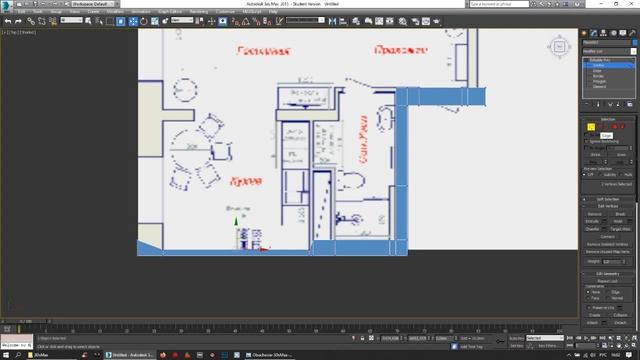Open the Modifier List dropdown
The image size is (640, 360).
609,51
